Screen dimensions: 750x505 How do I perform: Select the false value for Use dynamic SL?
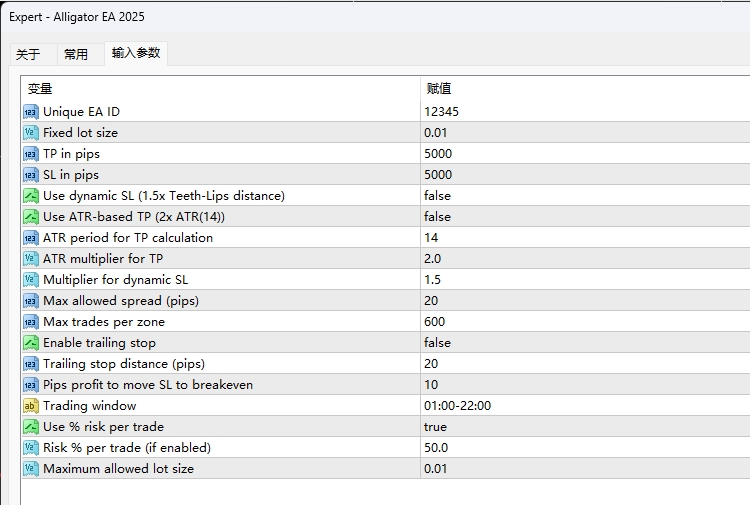(437, 196)
